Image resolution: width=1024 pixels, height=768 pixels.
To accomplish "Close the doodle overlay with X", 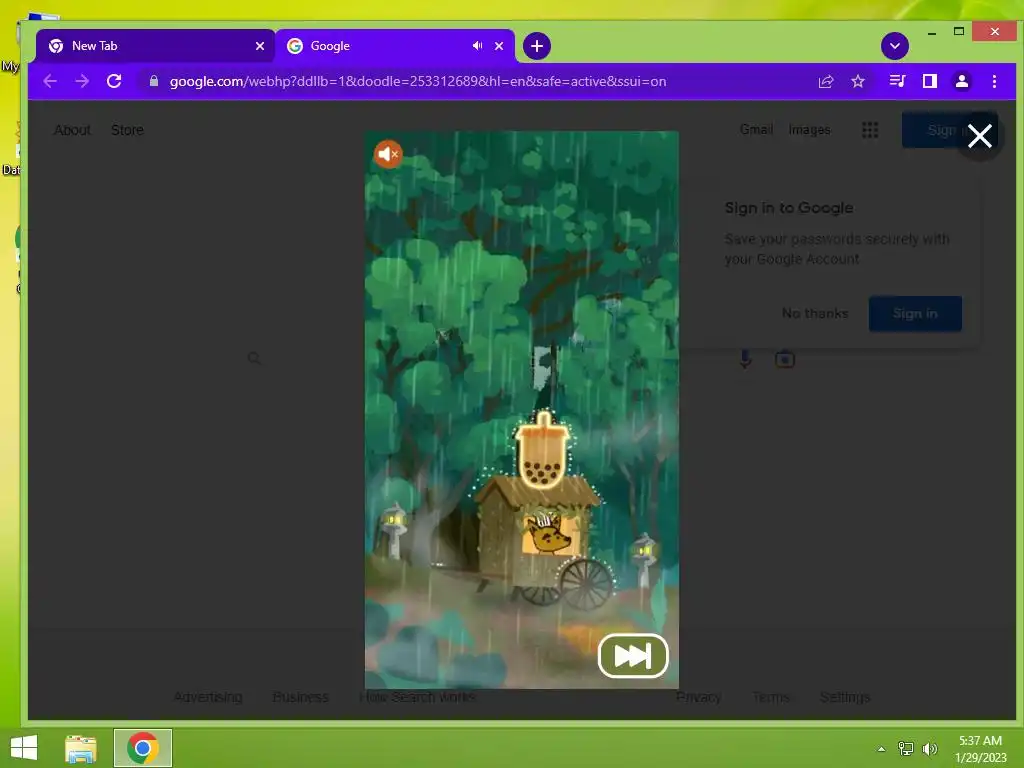I will (980, 136).
